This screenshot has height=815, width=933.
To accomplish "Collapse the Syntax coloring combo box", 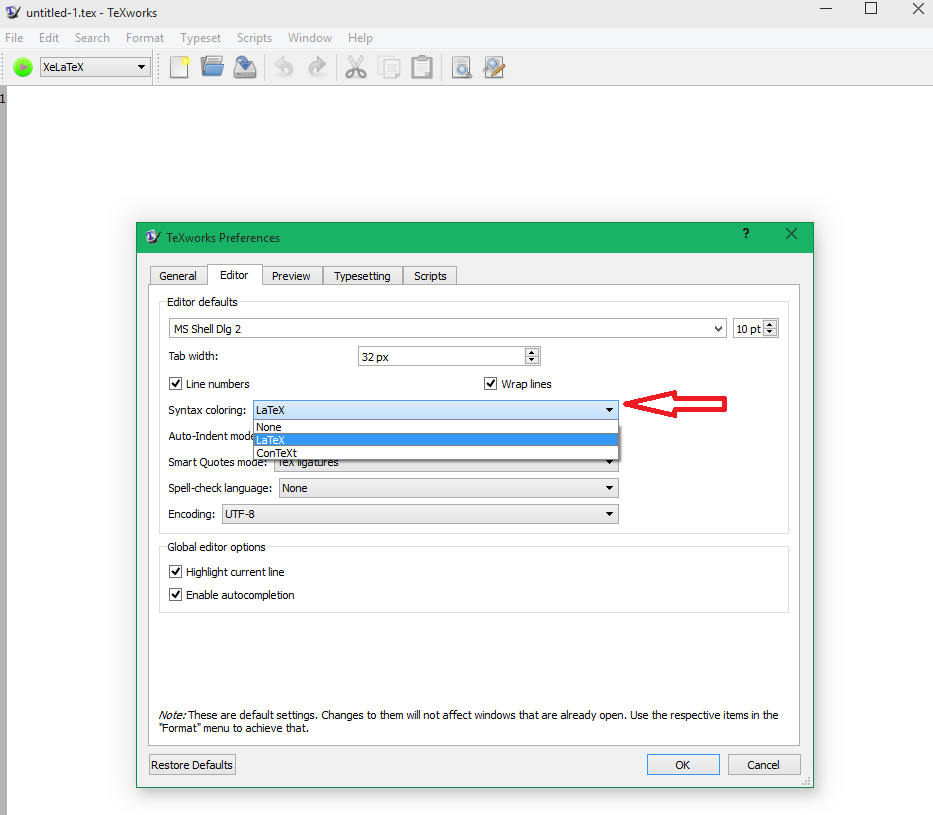I will click(436, 410).
